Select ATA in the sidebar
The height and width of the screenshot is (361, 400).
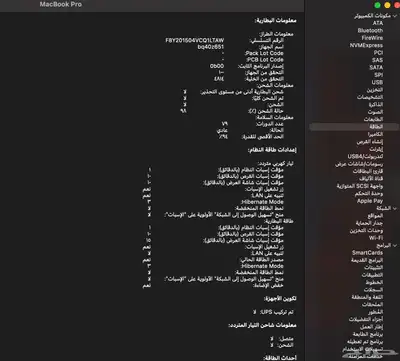click(x=378, y=23)
